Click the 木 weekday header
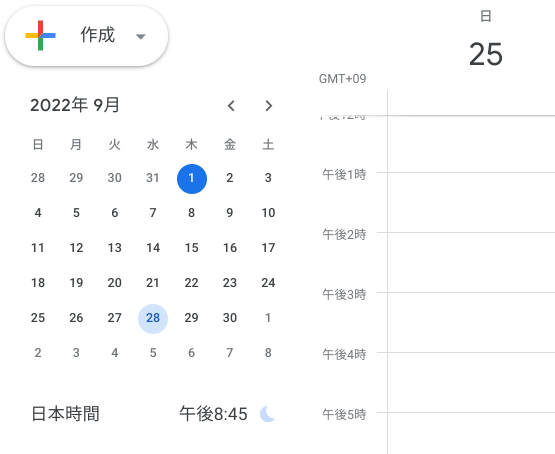 pyautogui.click(x=191, y=144)
